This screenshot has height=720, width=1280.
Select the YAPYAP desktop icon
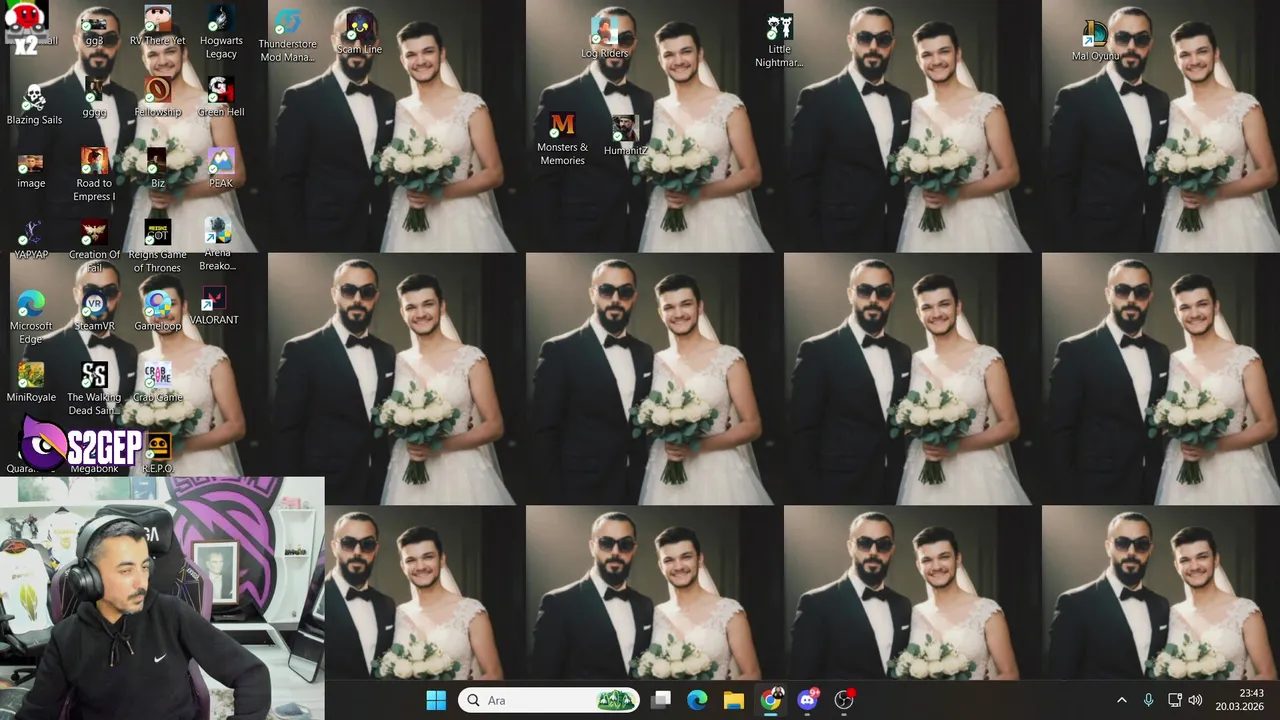[31, 241]
